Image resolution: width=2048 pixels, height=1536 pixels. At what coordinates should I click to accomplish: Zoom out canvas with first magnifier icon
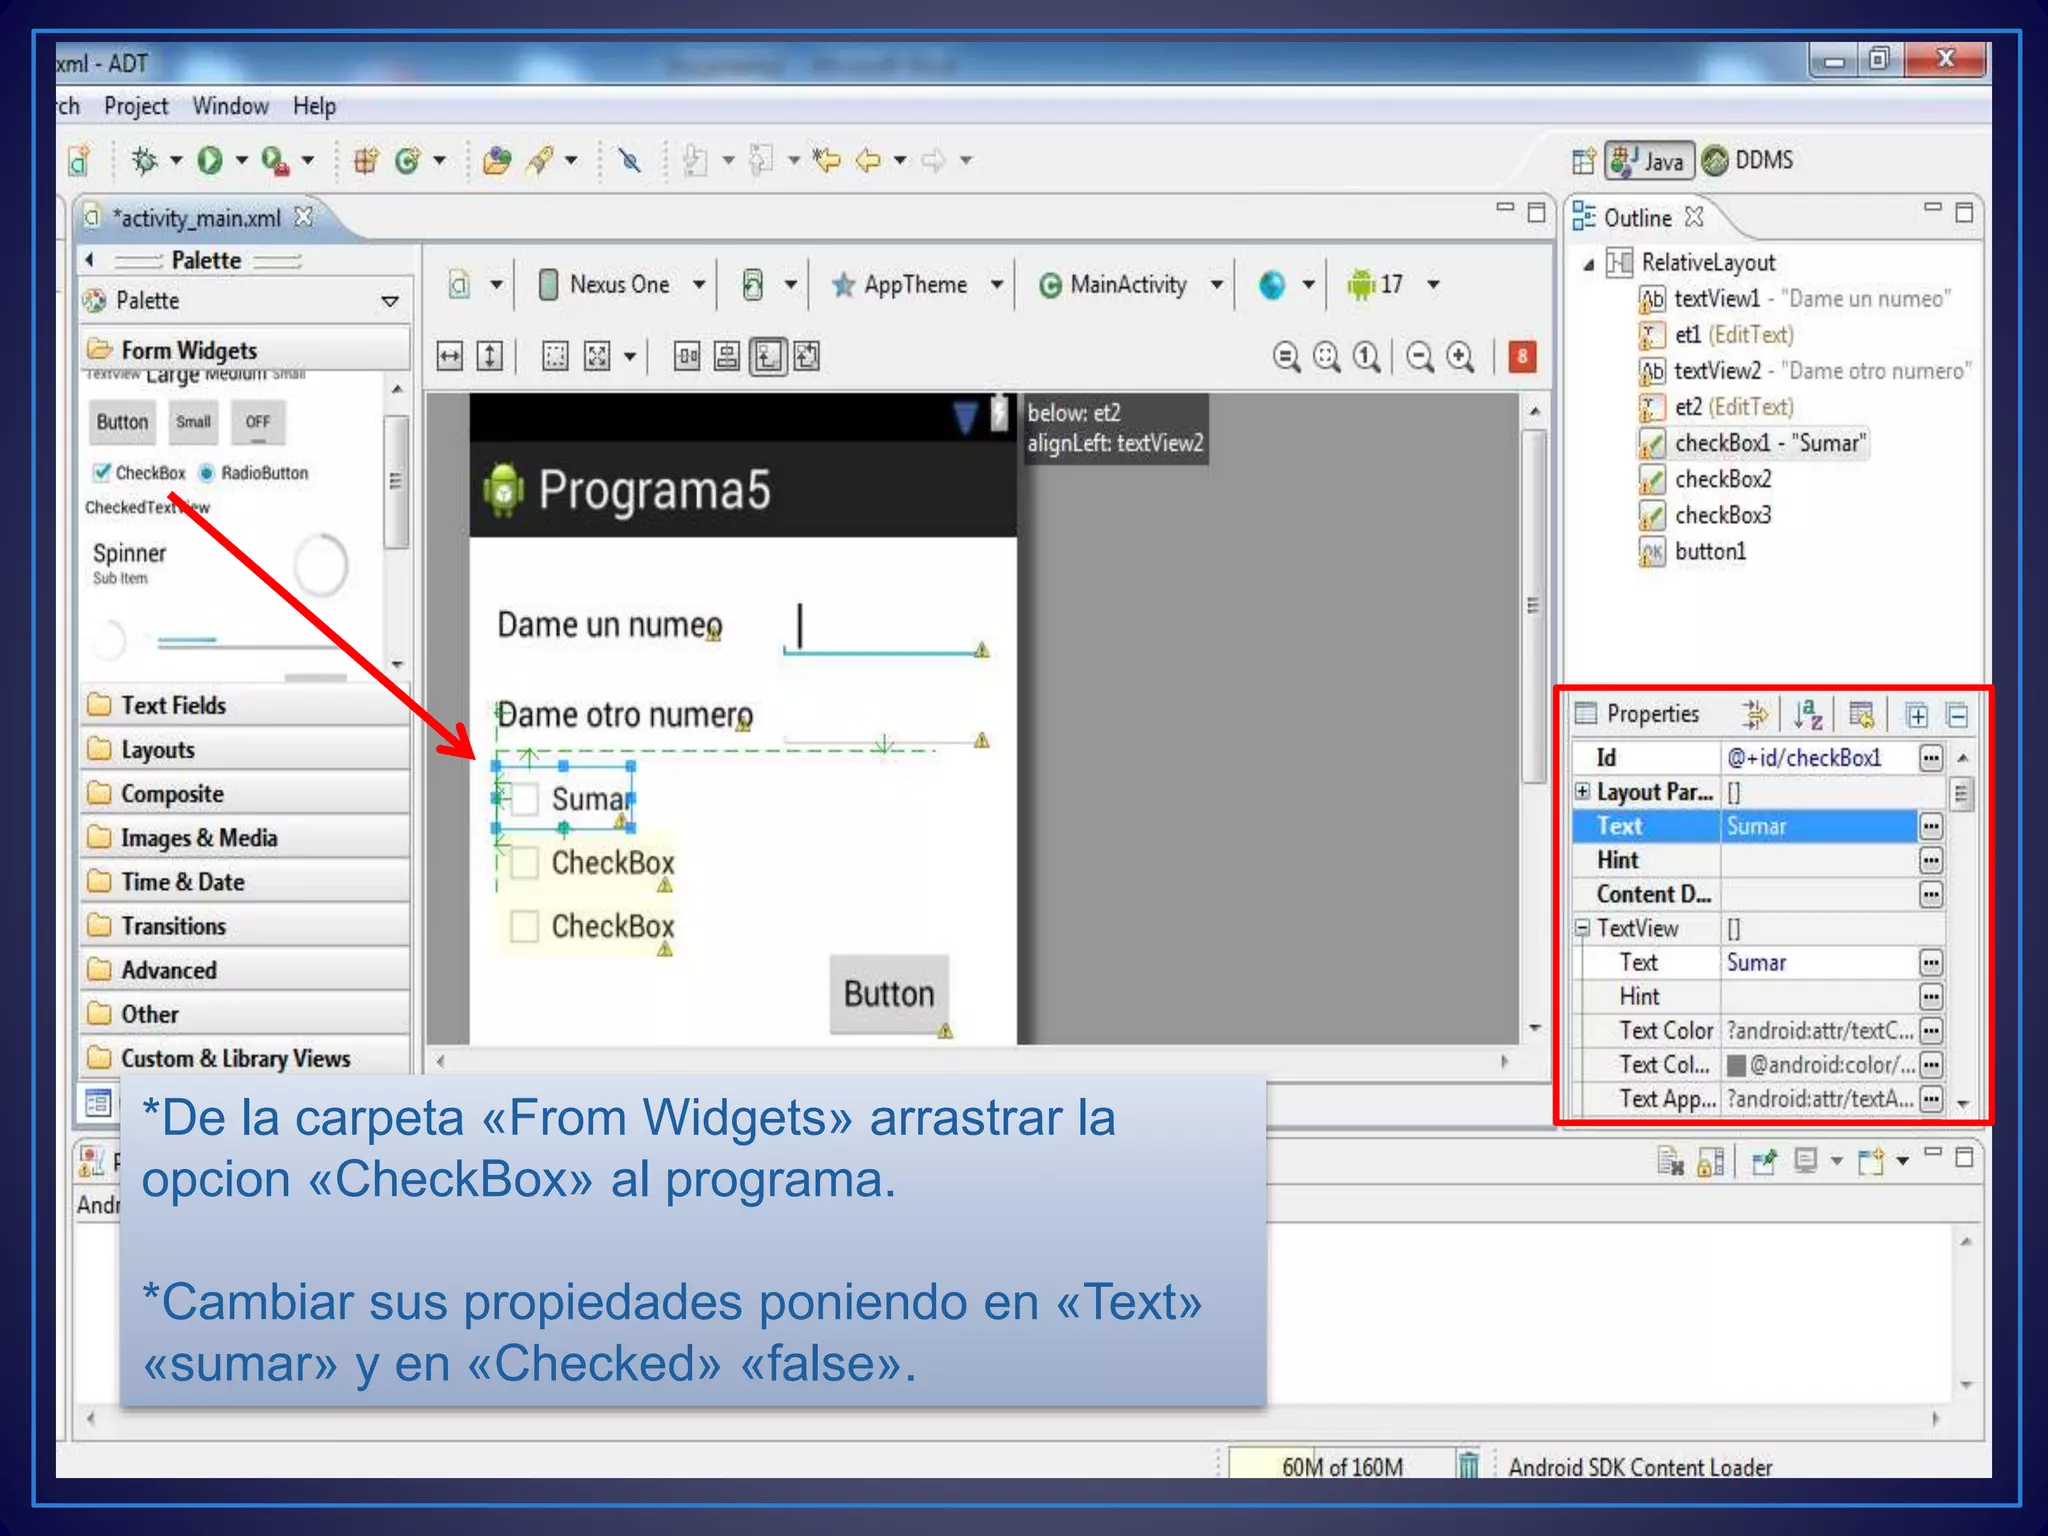pos(1286,356)
